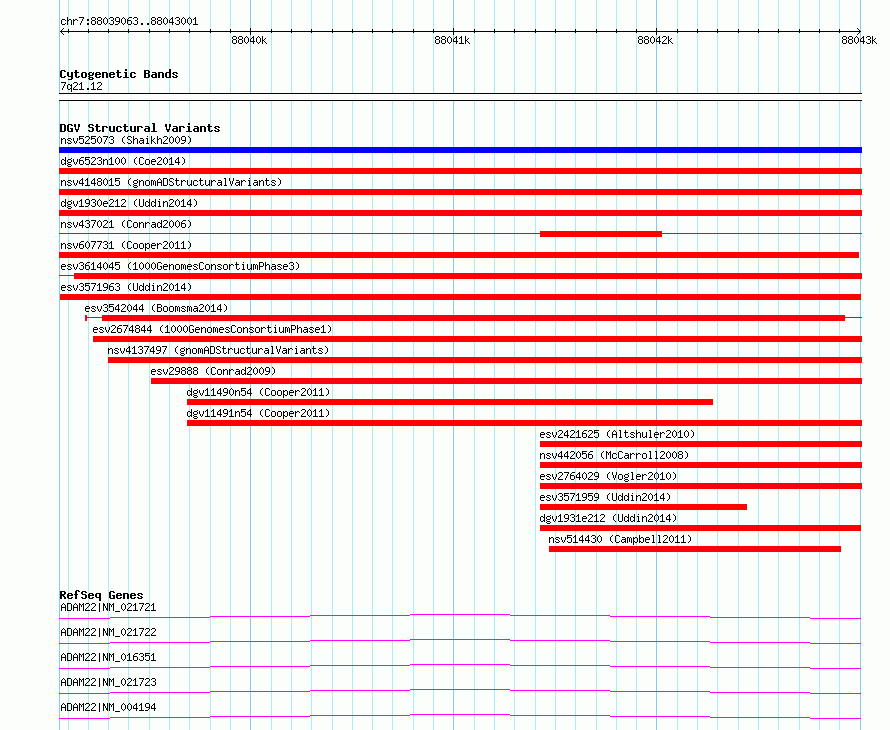Click dgv11490n54 (Cooper2011) label
890x730 pixels.
tap(258, 392)
